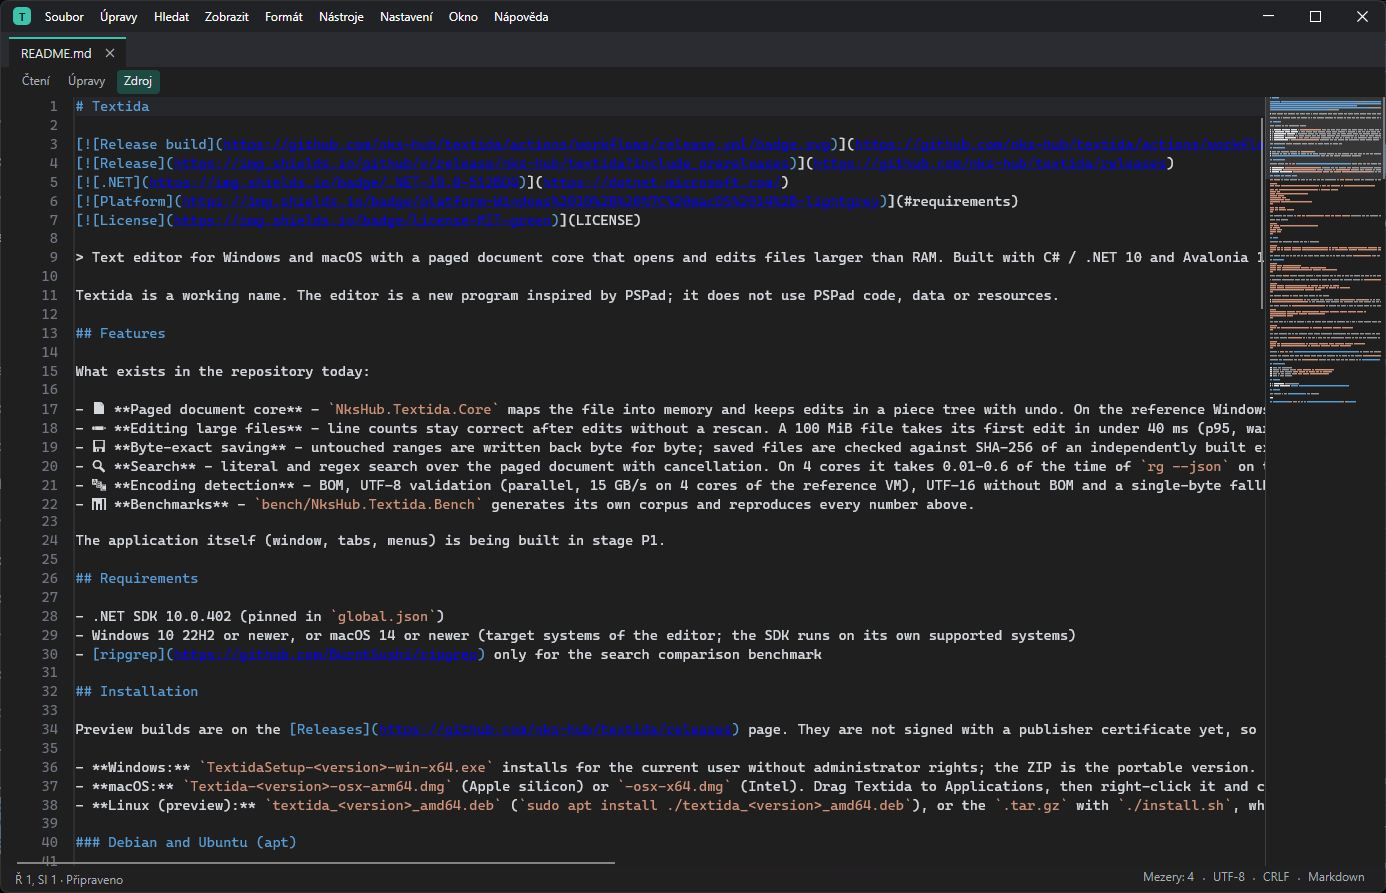Viewport: 1386px width, 893px height.
Task: Switch to Čtení view mode
Action: tap(36, 81)
